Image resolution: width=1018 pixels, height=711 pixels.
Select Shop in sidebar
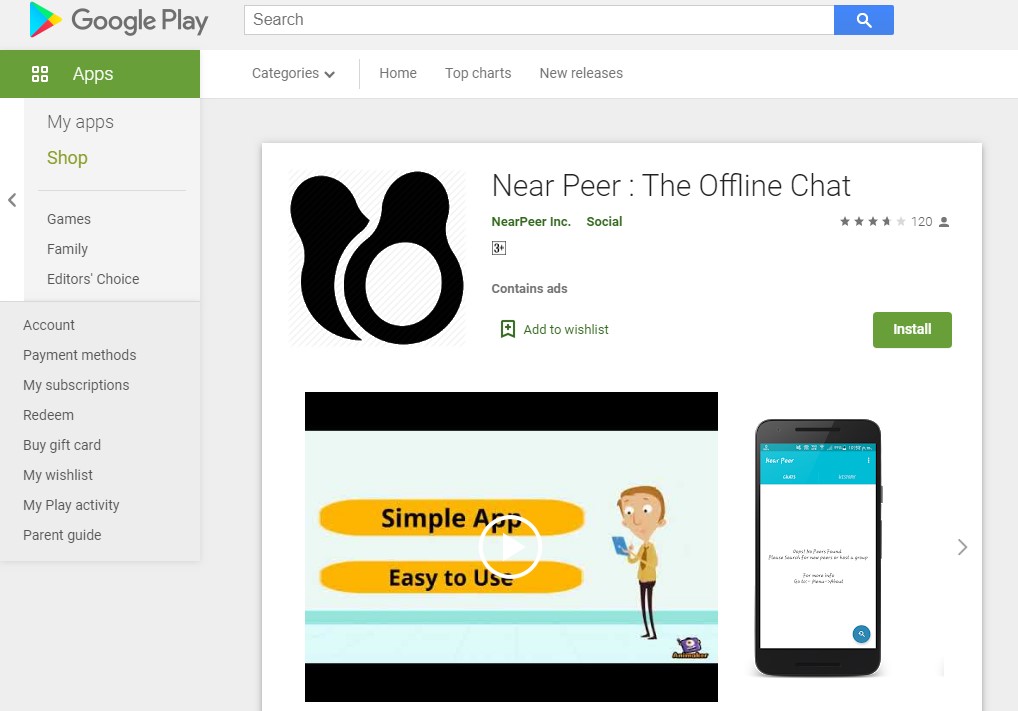click(67, 158)
